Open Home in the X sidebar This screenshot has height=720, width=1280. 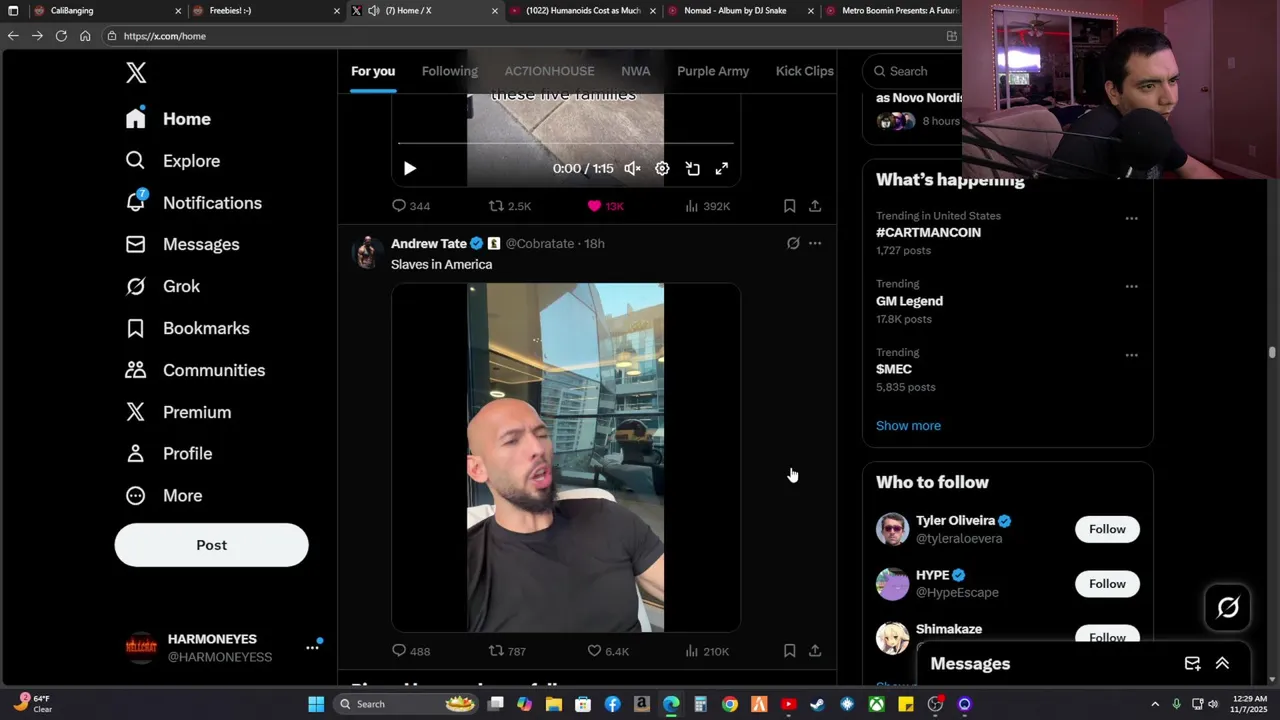[x=168, y=119]
